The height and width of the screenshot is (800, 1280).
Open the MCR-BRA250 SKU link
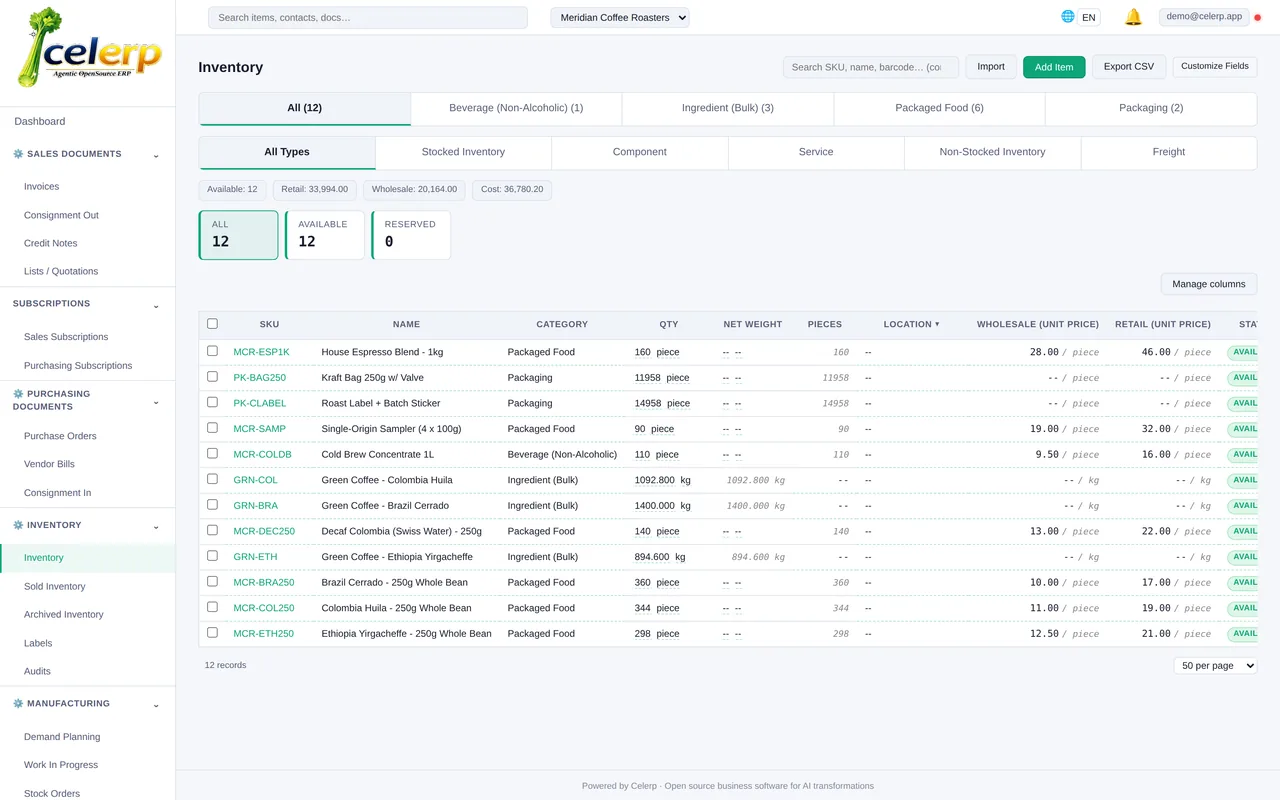[264, 582]
